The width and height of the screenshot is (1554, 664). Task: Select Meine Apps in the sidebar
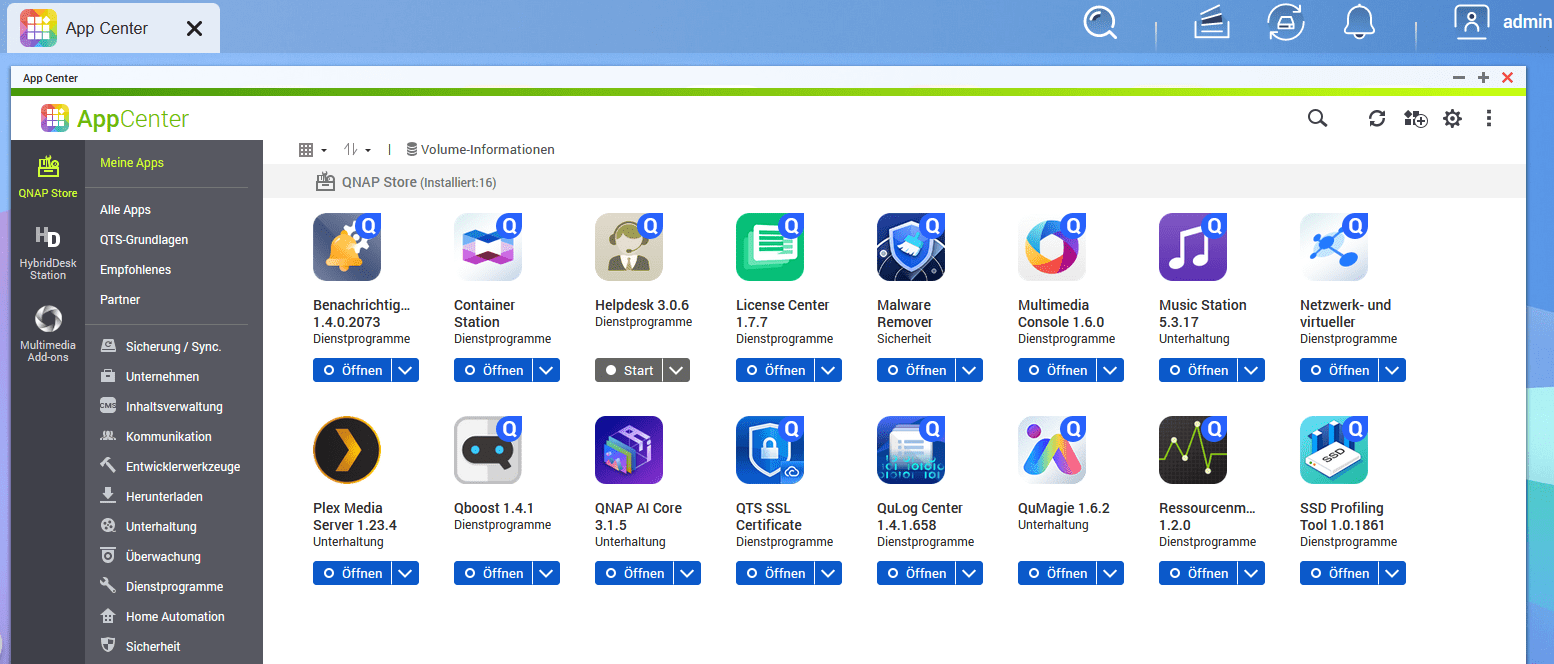[x=132, y=163]
